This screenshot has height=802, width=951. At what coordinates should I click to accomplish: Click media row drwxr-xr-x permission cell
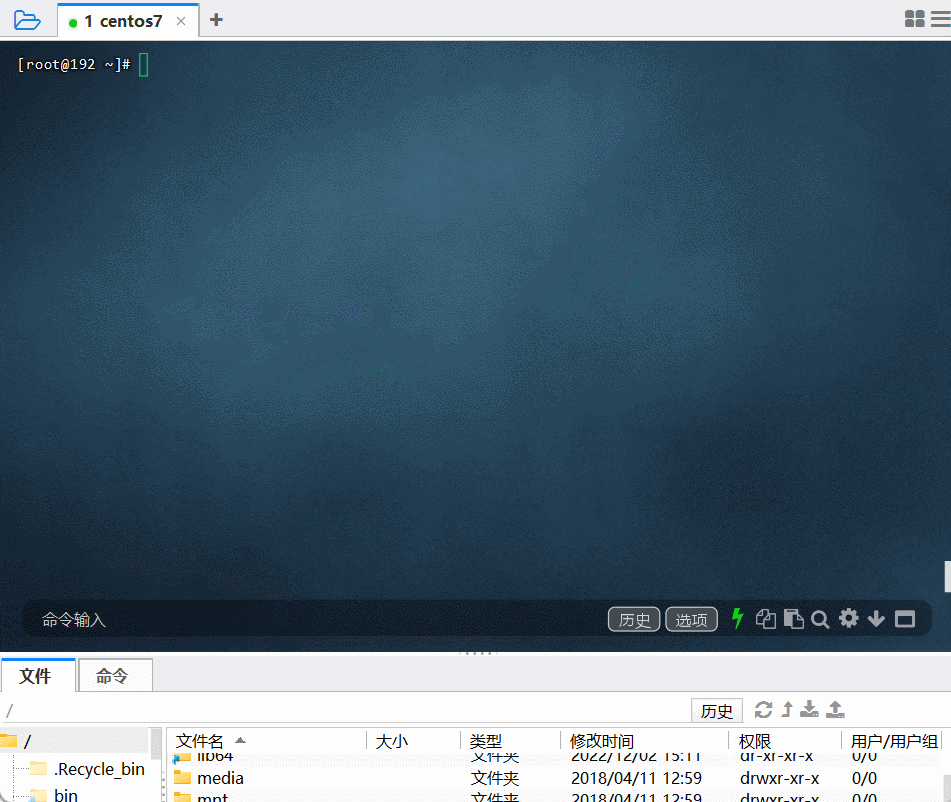[x=779, y=778]
